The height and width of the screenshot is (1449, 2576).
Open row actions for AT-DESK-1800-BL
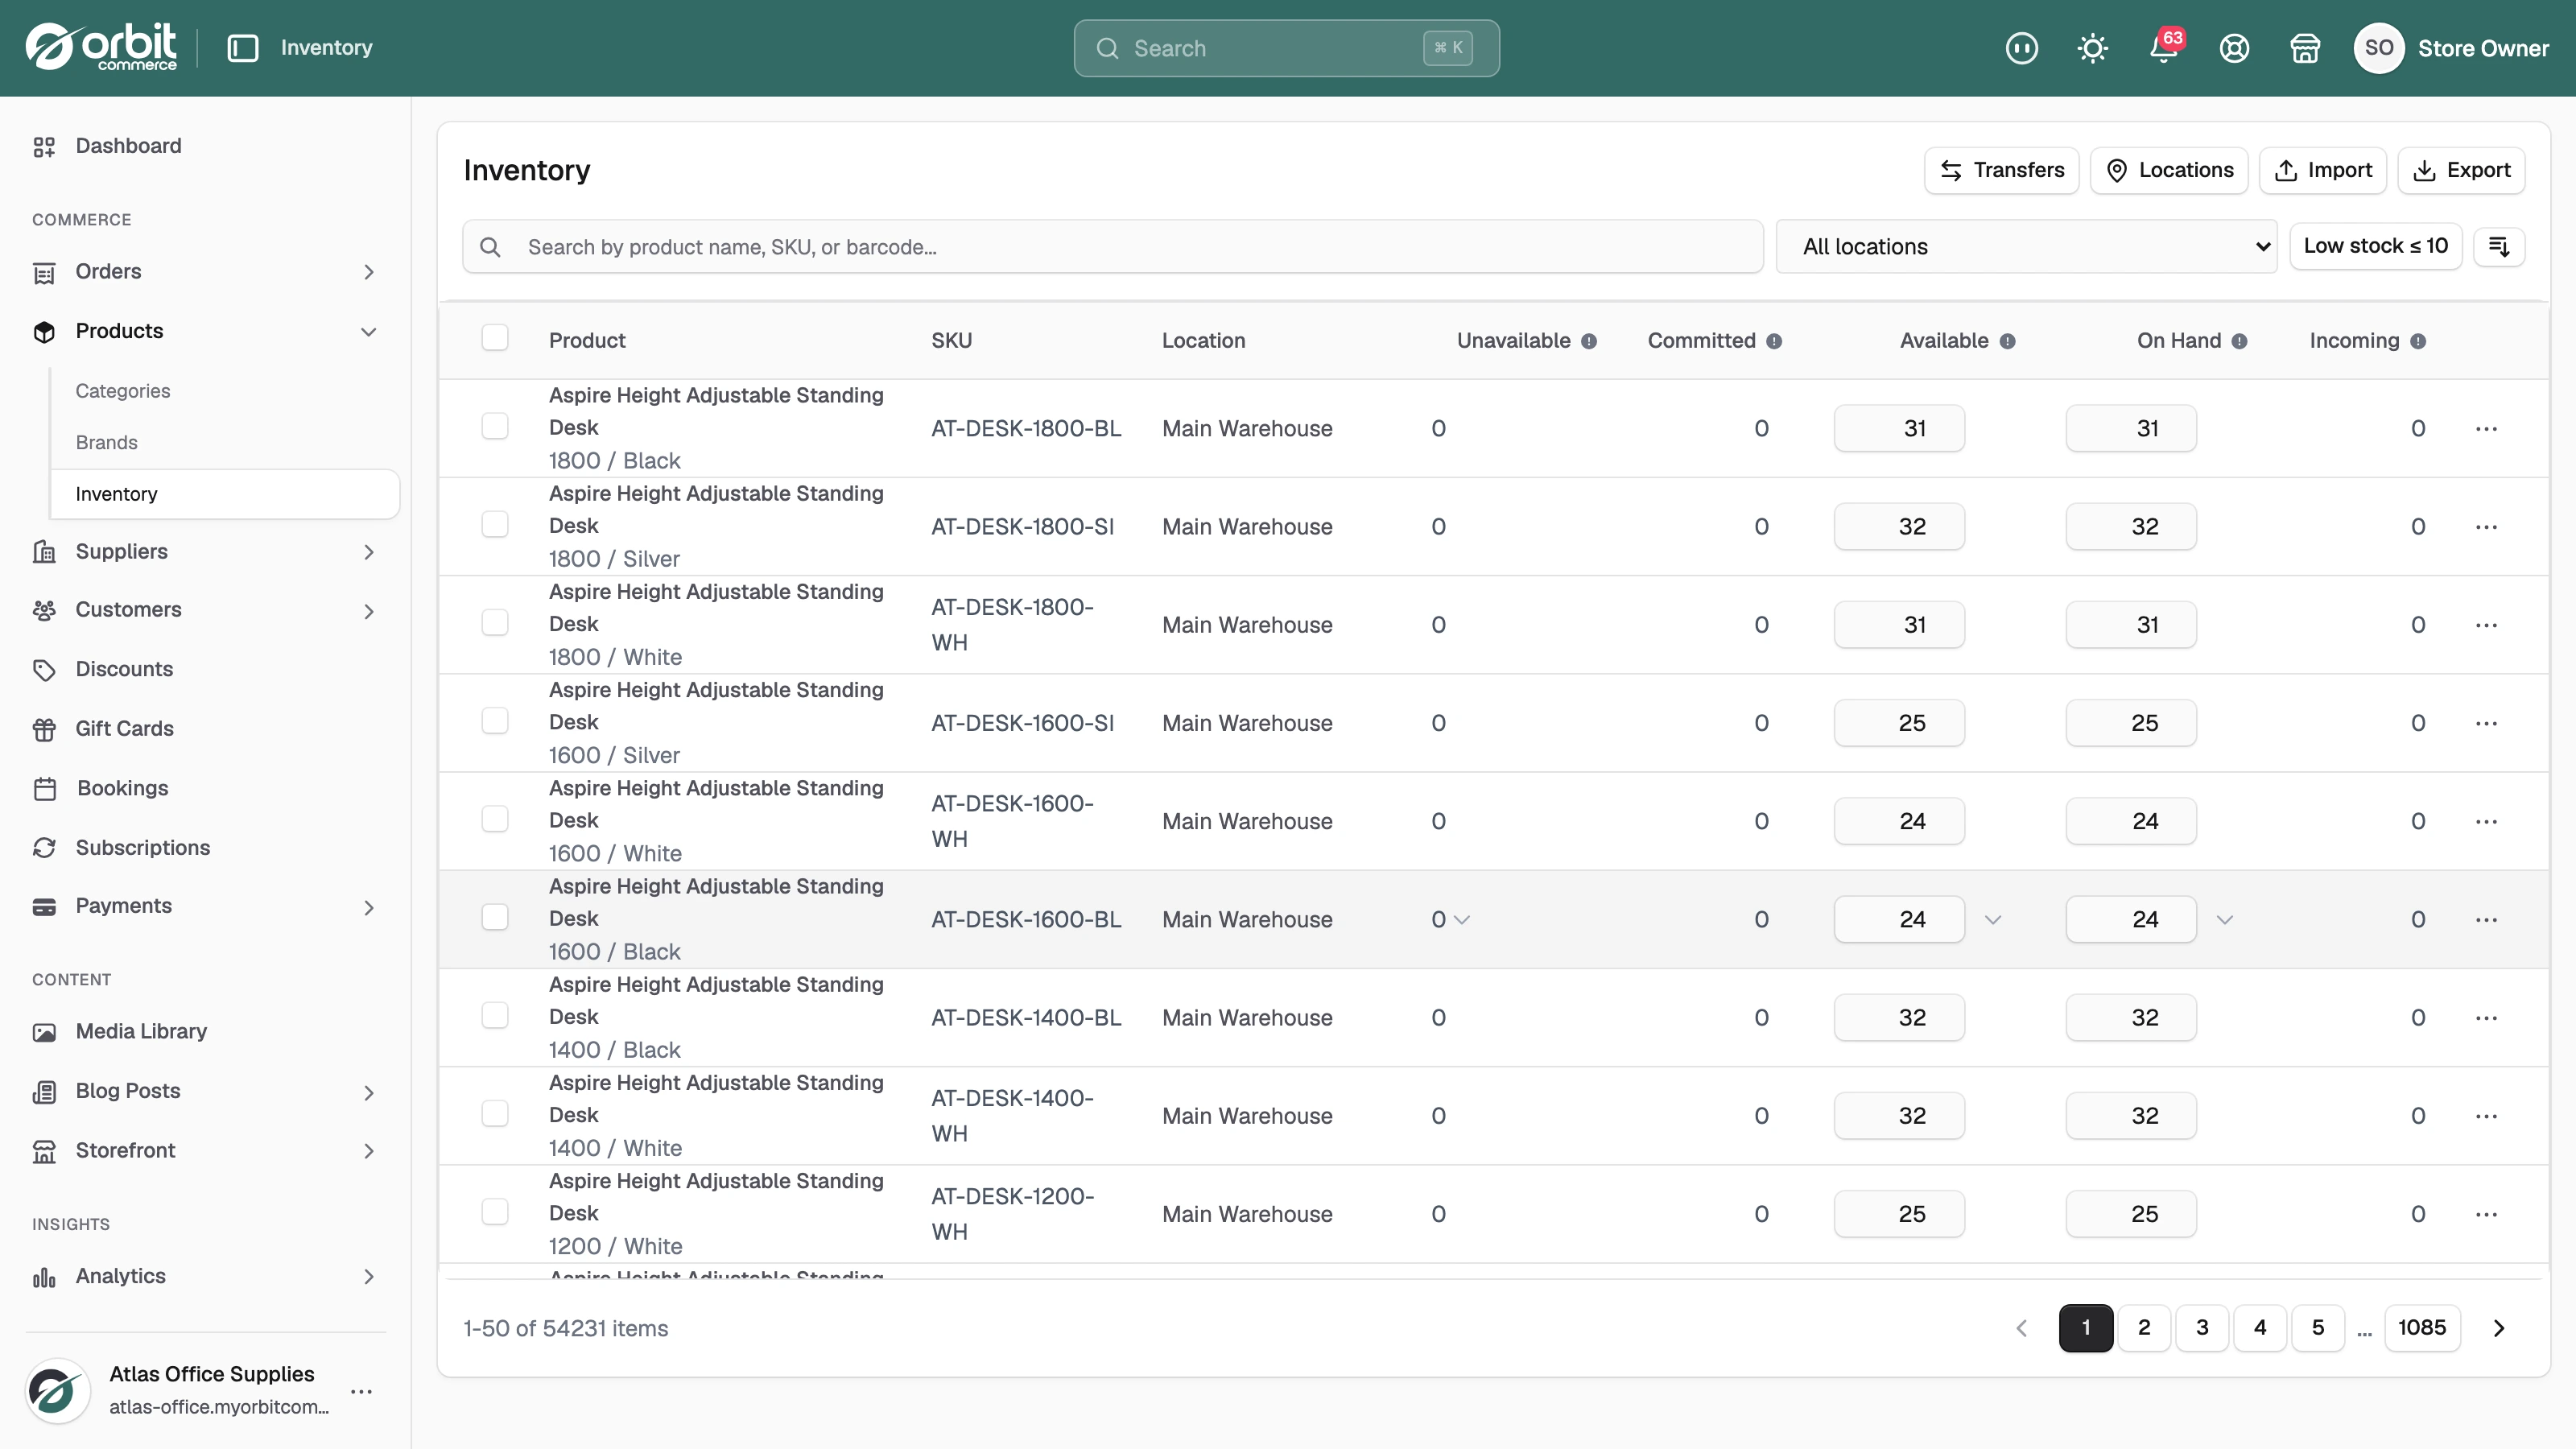point(2487,429)
